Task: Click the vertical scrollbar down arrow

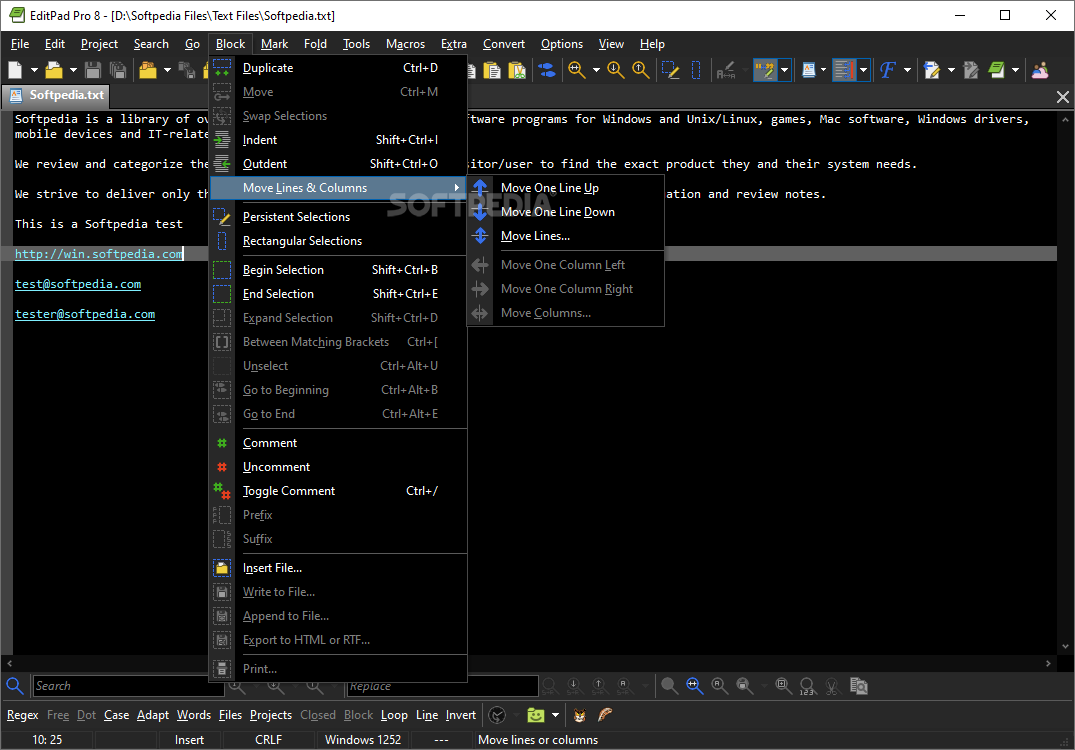Action: point(1065,646)
